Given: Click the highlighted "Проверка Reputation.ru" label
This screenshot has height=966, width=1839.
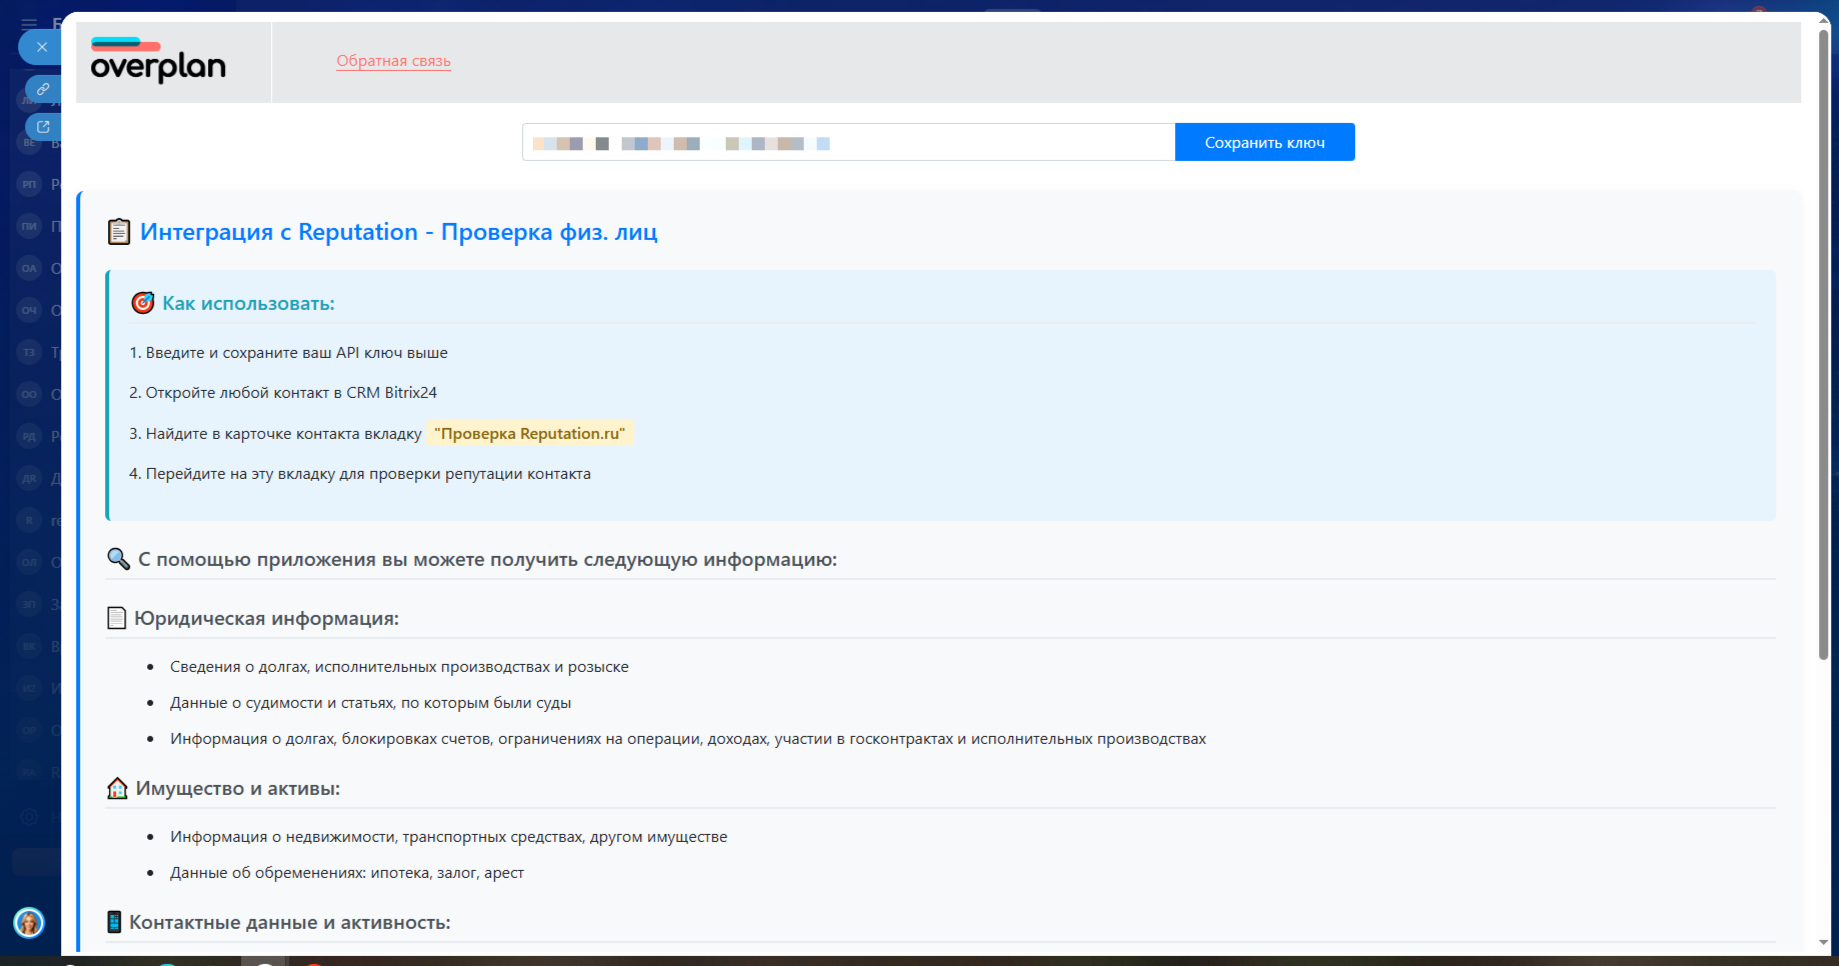Looking at the screenshot, I should coord(529,433).
